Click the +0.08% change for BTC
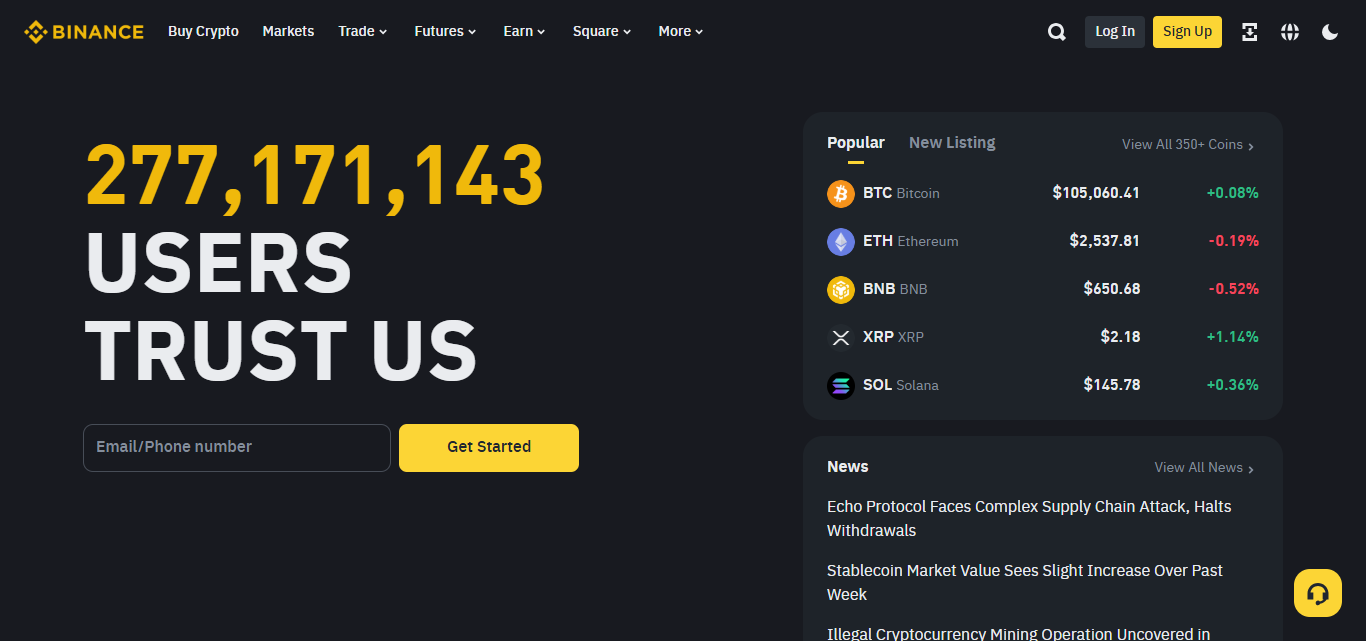 [x=1232, y=193]
